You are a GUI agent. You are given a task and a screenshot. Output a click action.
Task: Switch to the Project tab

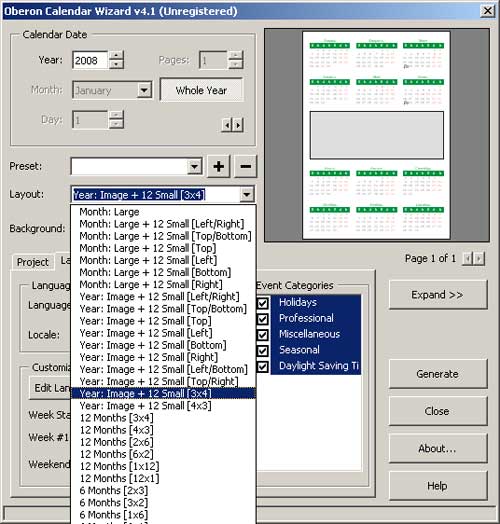pos(33,262)
